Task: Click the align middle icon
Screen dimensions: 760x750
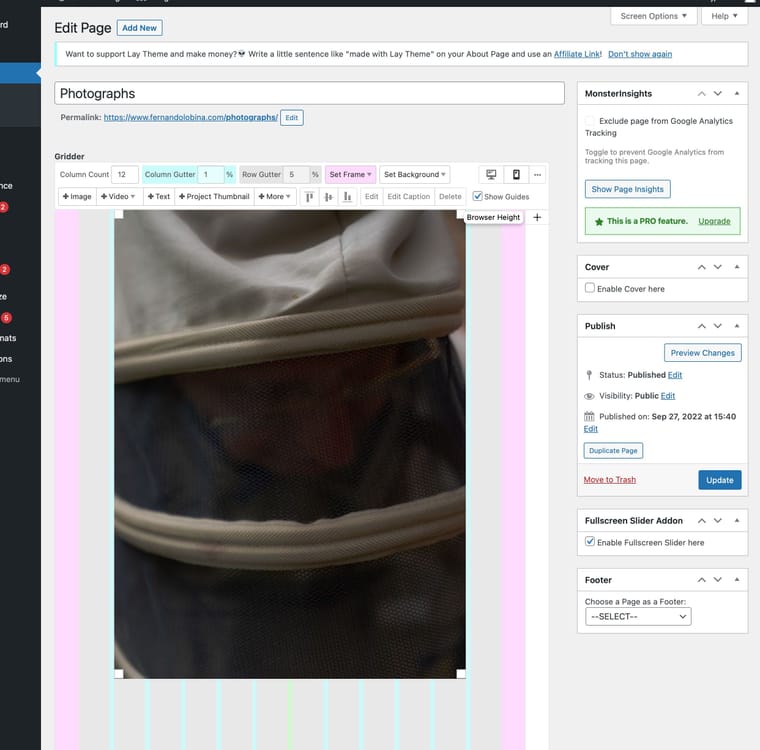Action: point(328,197)
